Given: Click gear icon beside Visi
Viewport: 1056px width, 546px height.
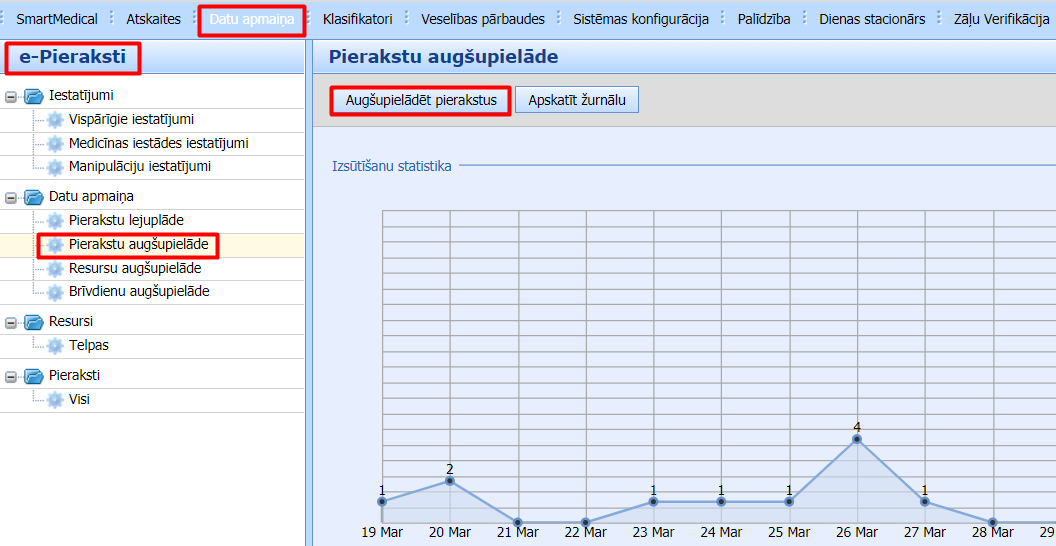Looking at the screenshot, I should click(x=55, y=400).
